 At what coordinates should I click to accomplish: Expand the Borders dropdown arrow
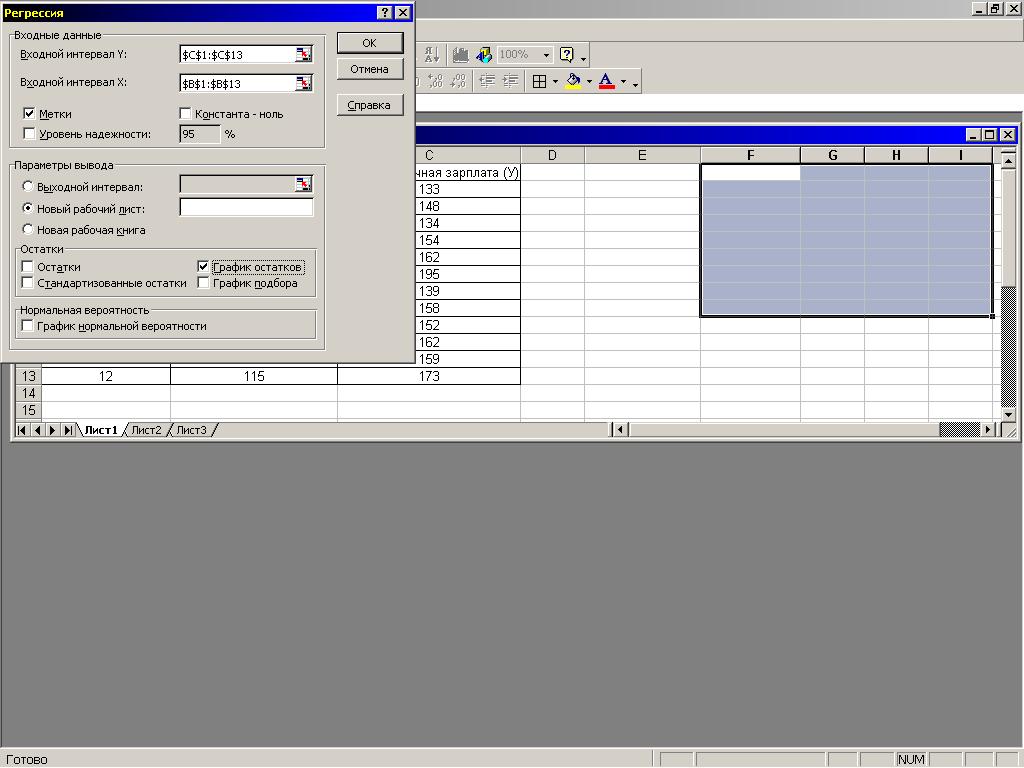[x=555, y=82]
